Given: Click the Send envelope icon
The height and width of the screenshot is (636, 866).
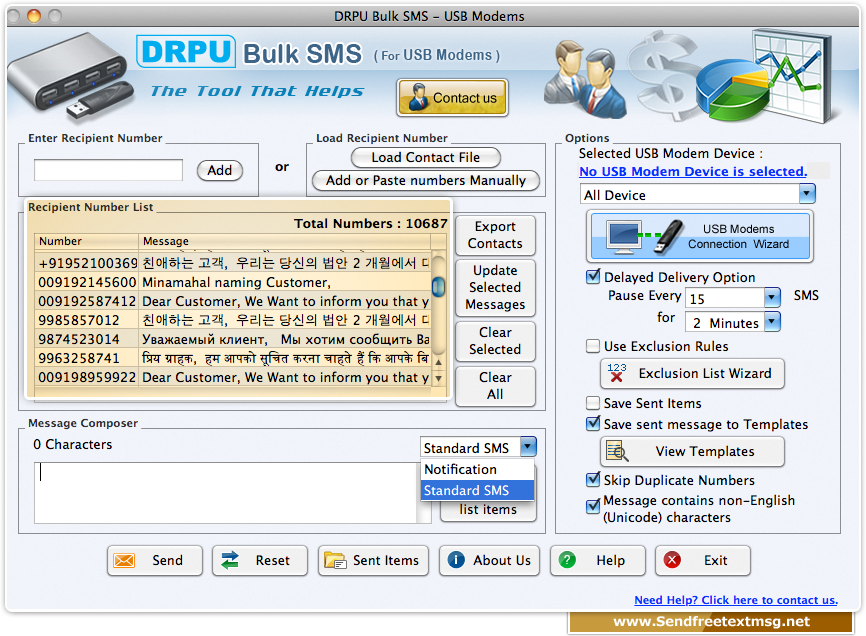Looking at the screenshot, I should (125, 561).
